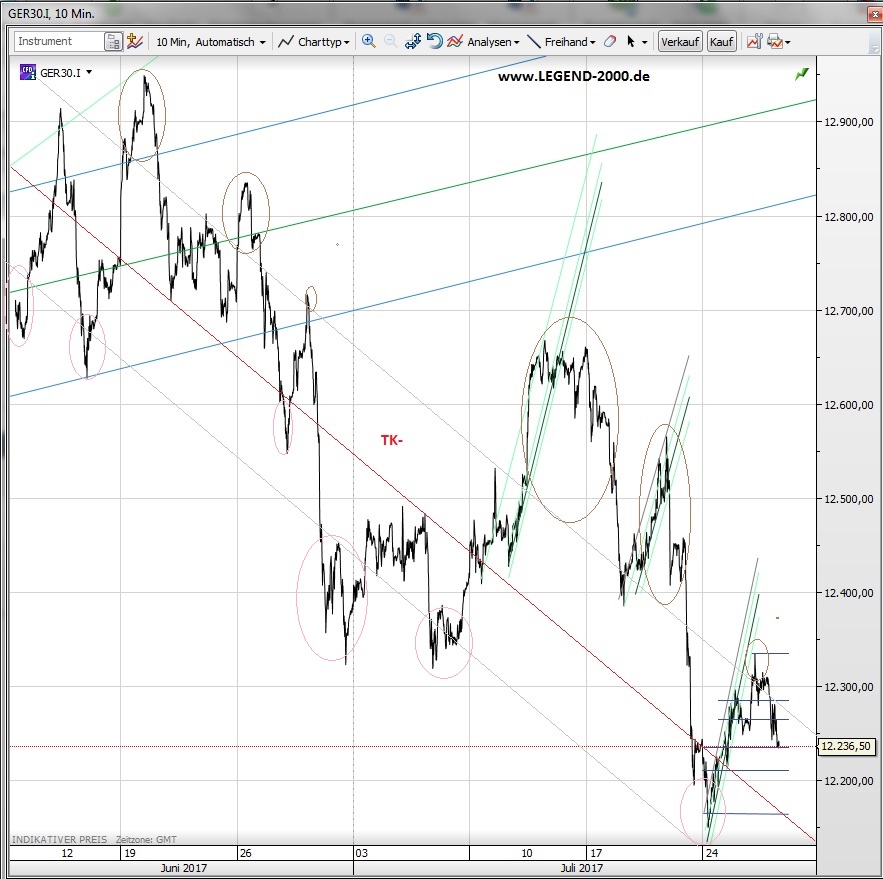The width and height of the screenshot is (883, 879).
Task: Click the undo arrow icon
Action: point(434,41)
